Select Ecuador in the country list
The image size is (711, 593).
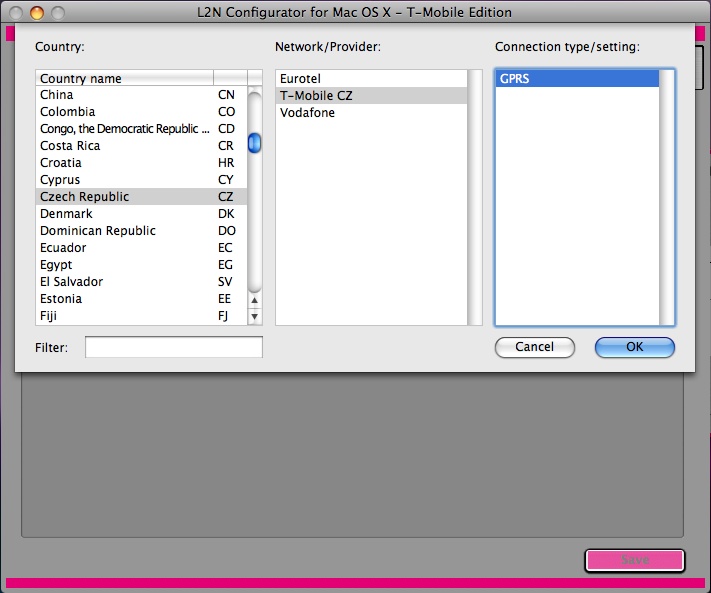[141, 248]
